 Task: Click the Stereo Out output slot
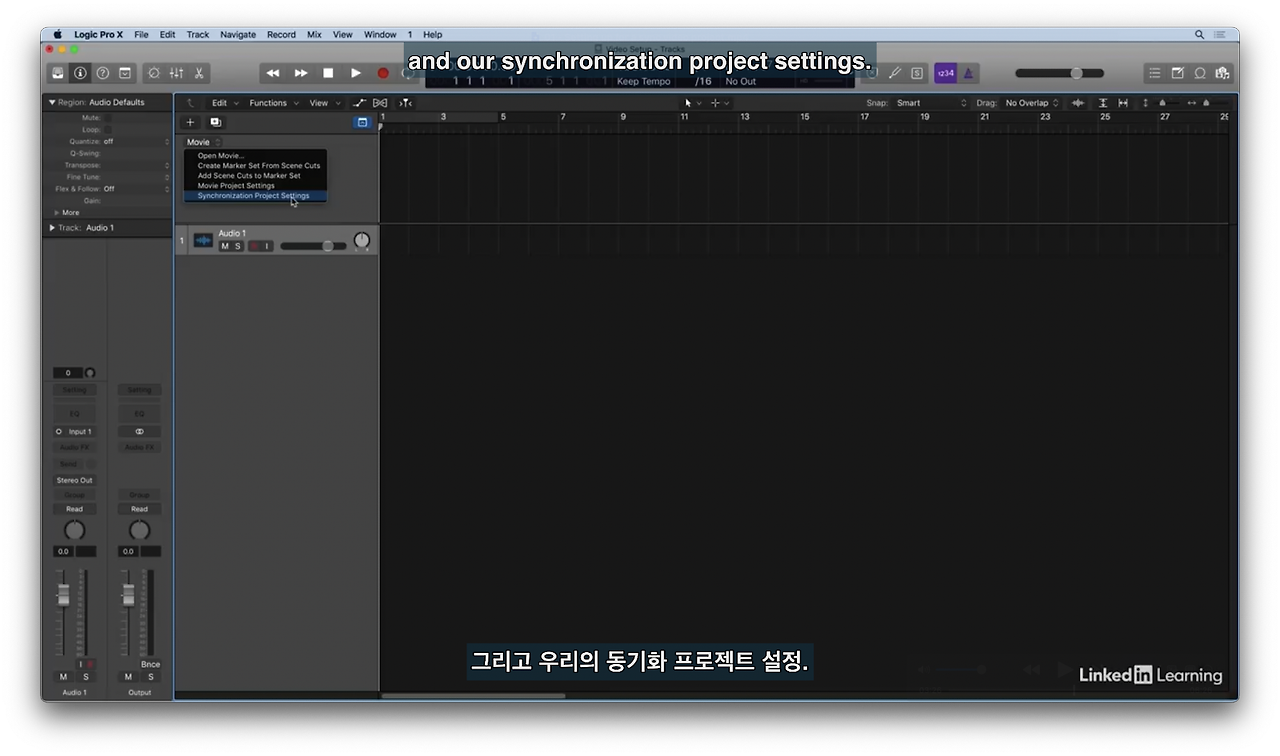[x=74, y=480]
